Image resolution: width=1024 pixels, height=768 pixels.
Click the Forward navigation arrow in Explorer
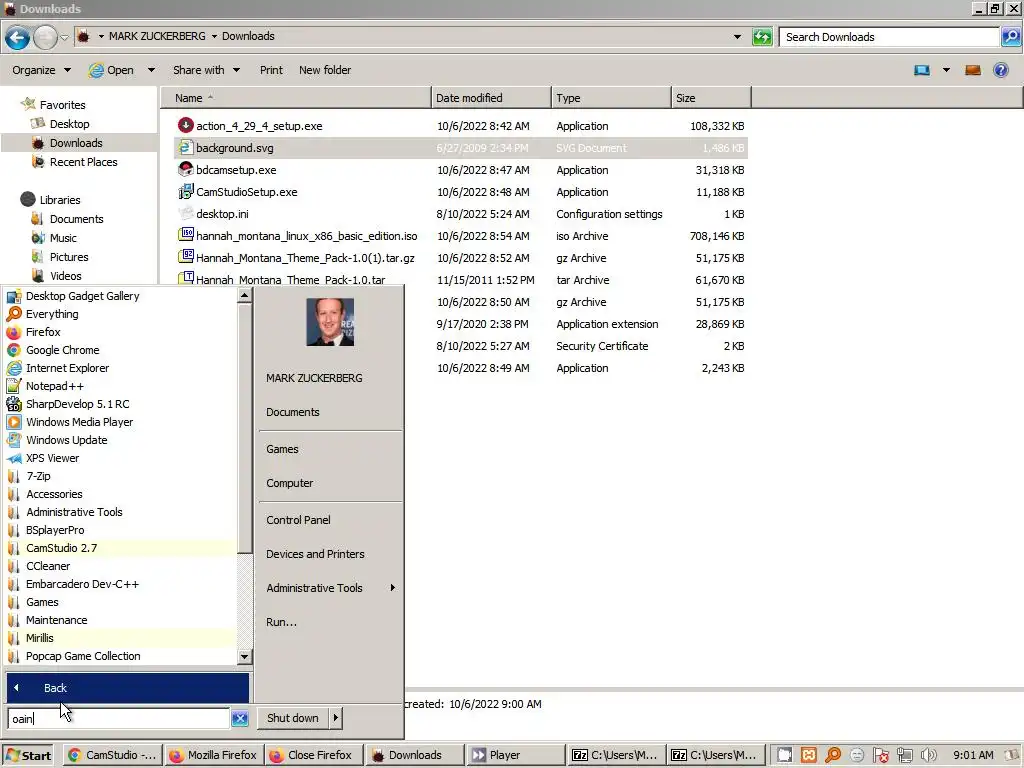coord(45,37)
